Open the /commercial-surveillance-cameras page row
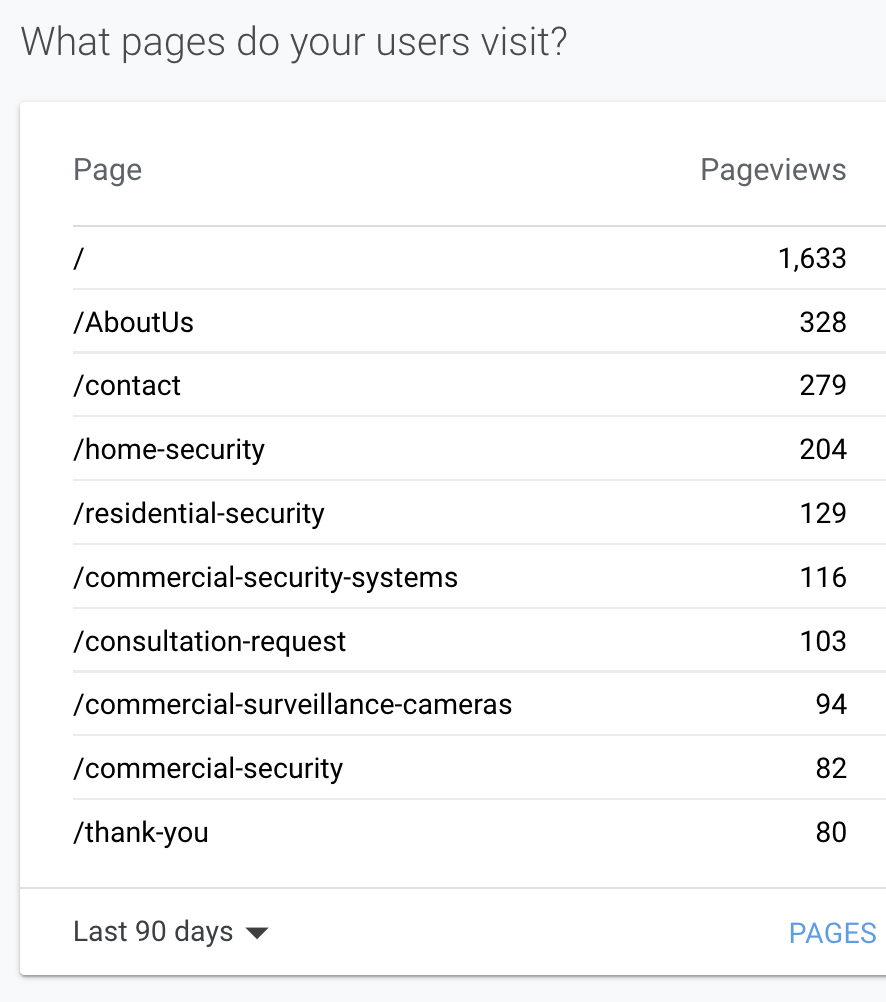This screenshot has height=1002, width=886. coord(292,704)
